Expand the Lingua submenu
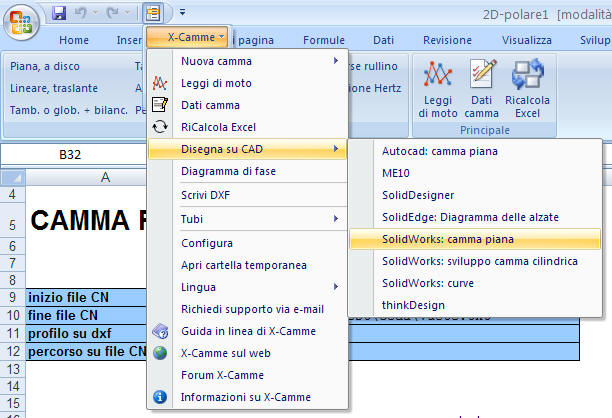 coord(248,287)
